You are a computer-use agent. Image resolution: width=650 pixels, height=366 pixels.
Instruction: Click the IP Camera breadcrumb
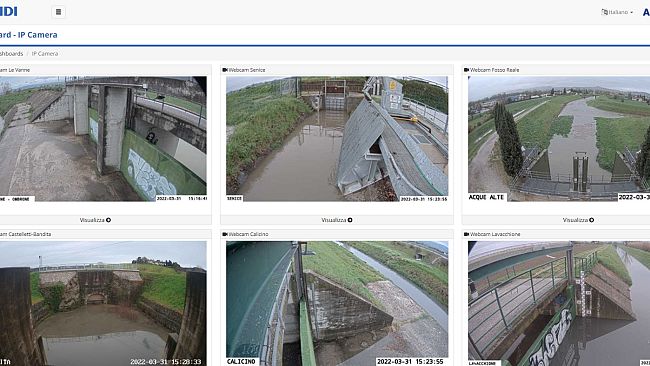click(x=45, y=54)
